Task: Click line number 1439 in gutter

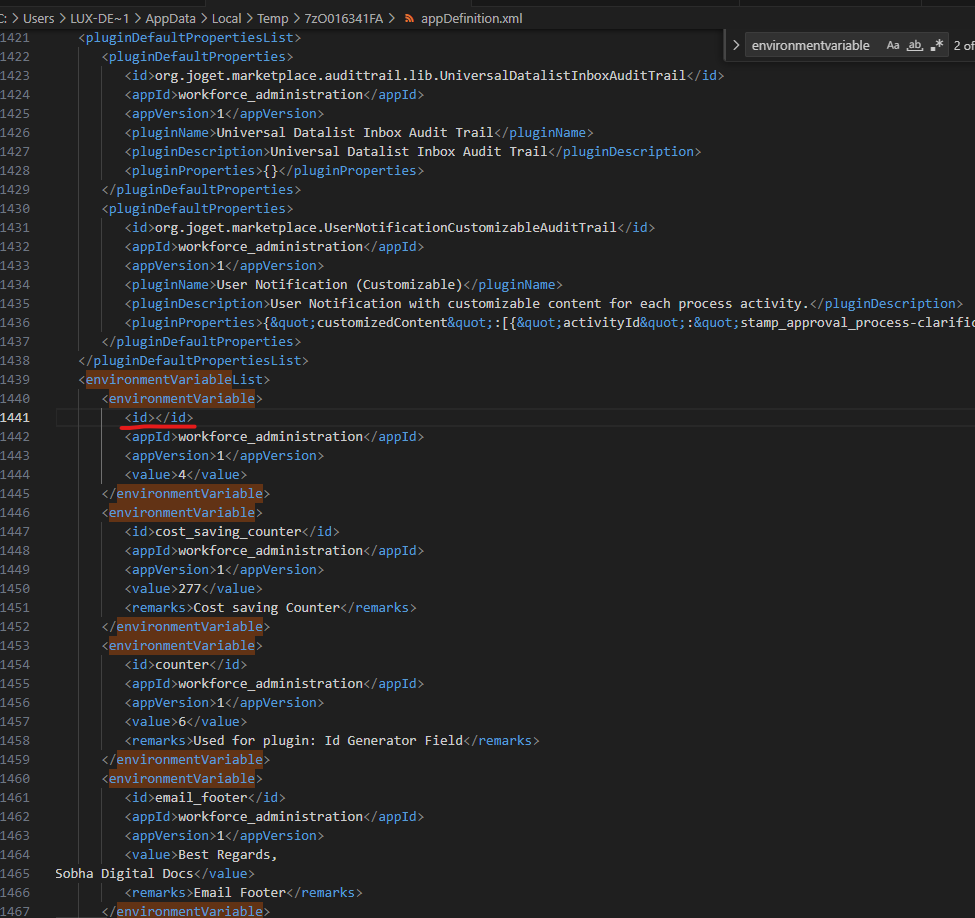Action: (29, 379)
